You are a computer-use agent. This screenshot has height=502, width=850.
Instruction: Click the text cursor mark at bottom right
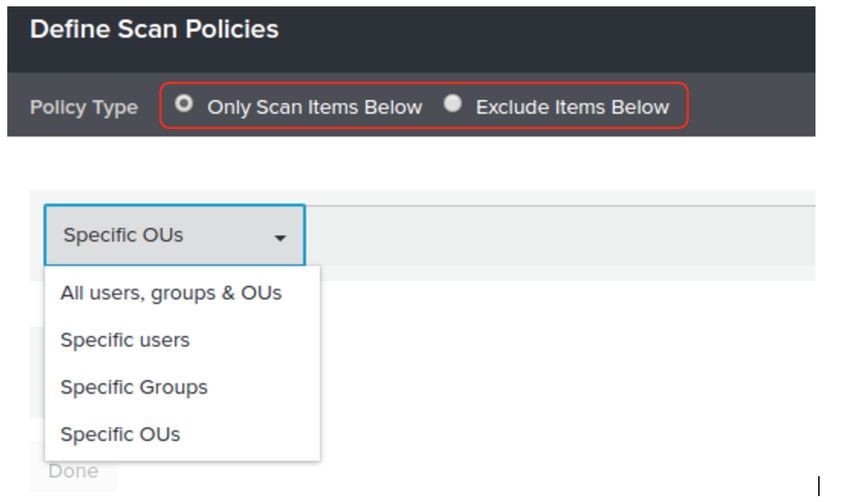pos(819,486)
